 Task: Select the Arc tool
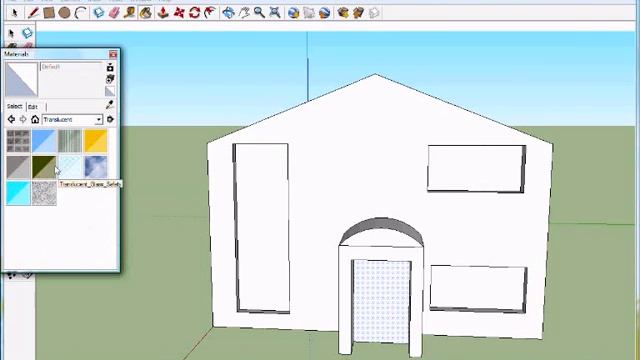[x=81, y=13]
